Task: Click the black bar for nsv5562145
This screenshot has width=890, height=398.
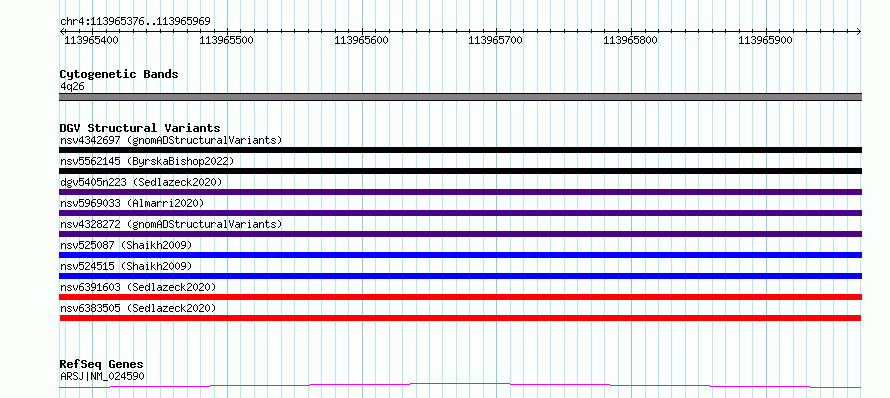Action: tap(460, 171)
